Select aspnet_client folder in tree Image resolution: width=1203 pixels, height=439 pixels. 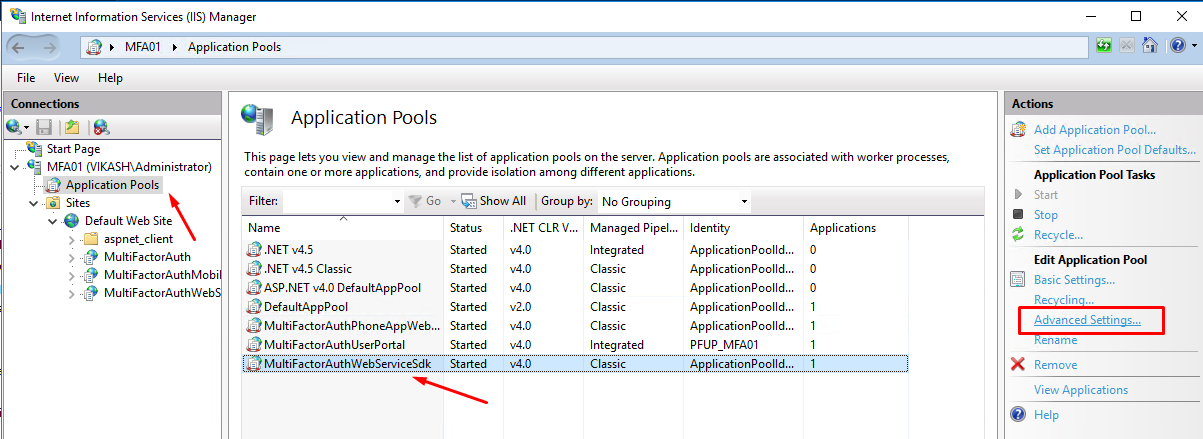tap(138, 239)
